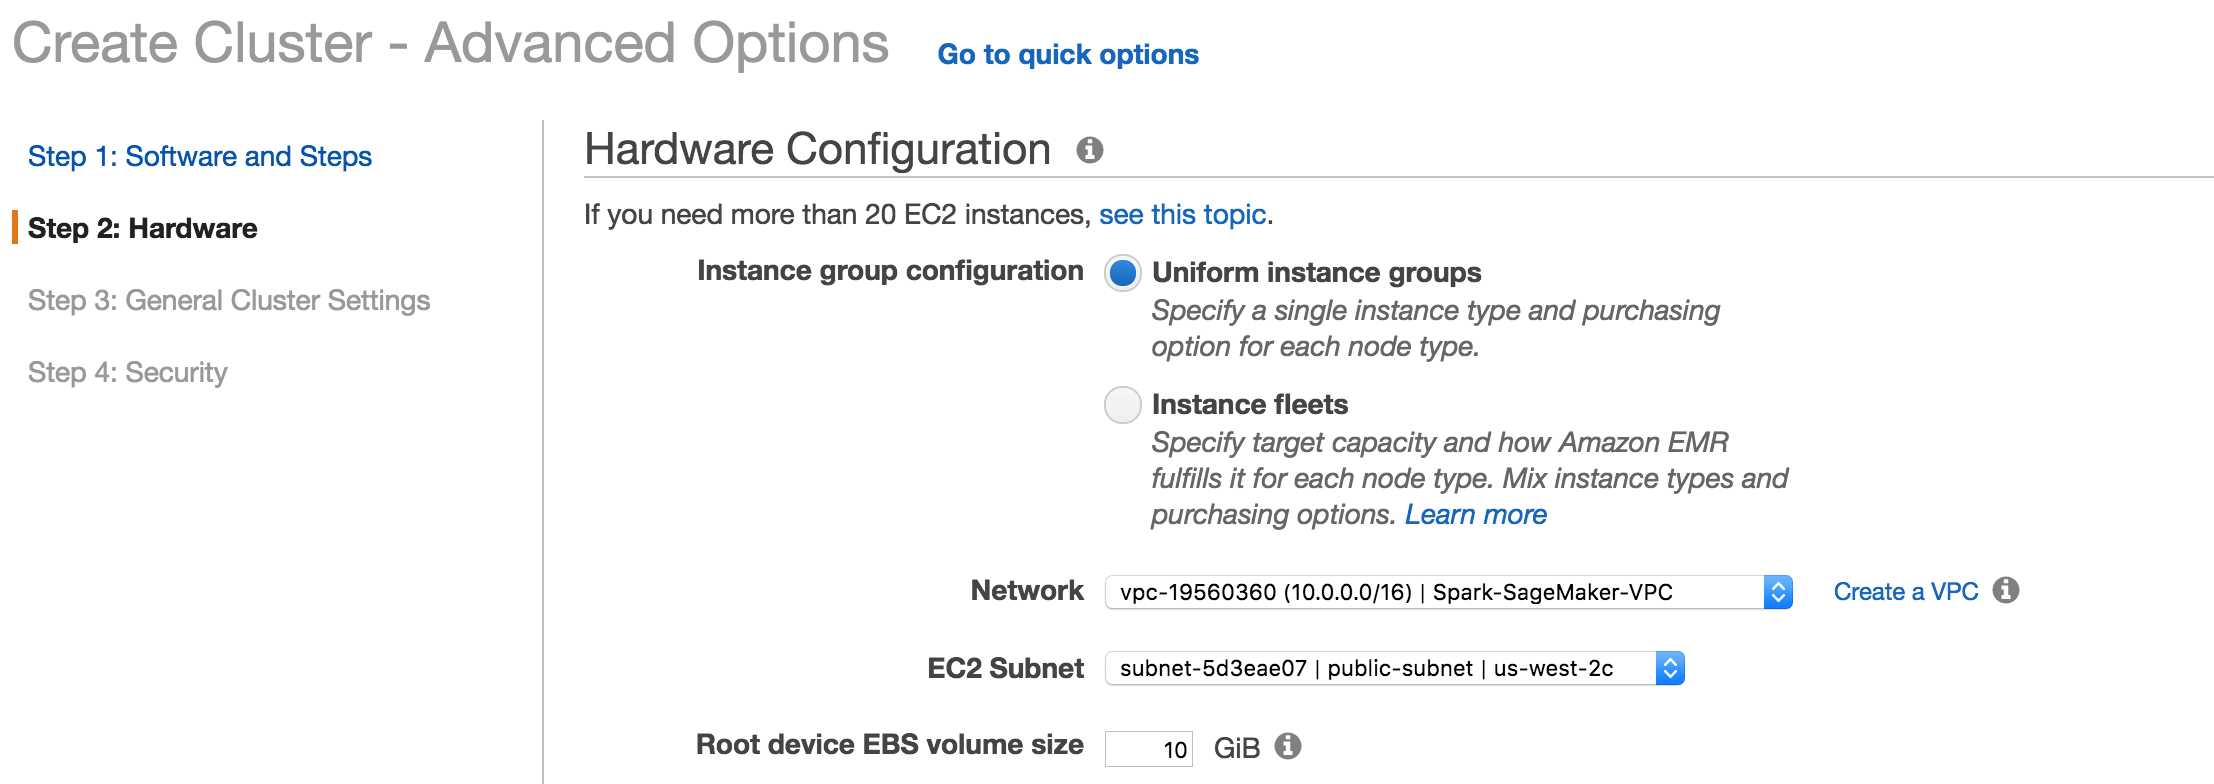Click the Network field label

pyautogui.click(x=1026, y=591)
